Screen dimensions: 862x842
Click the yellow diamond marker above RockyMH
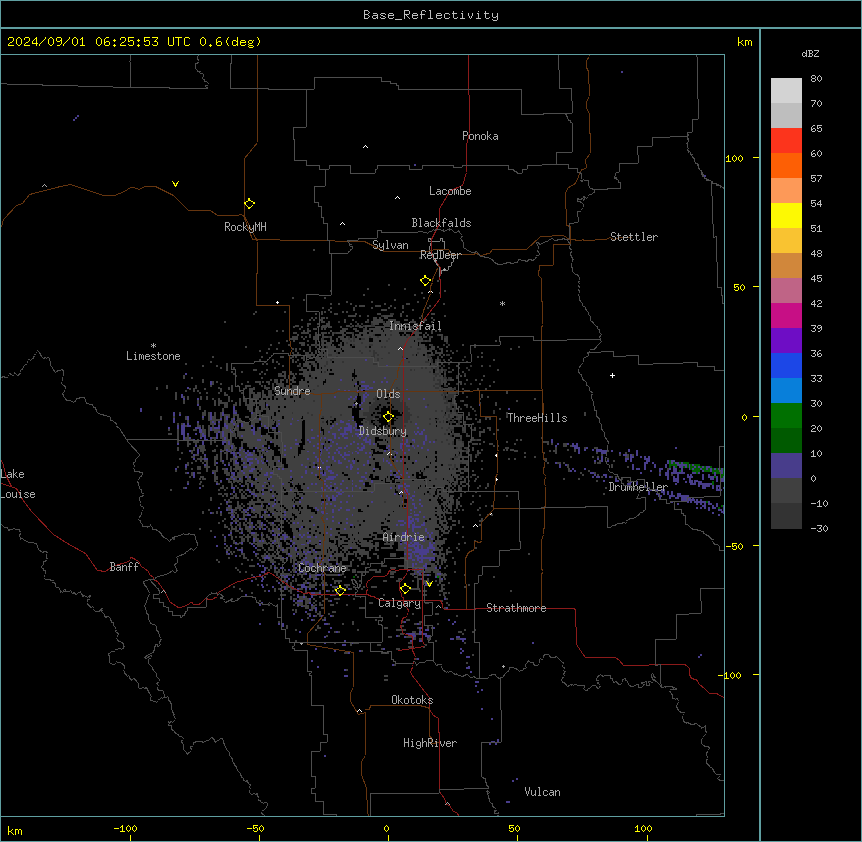click(250, 204)
